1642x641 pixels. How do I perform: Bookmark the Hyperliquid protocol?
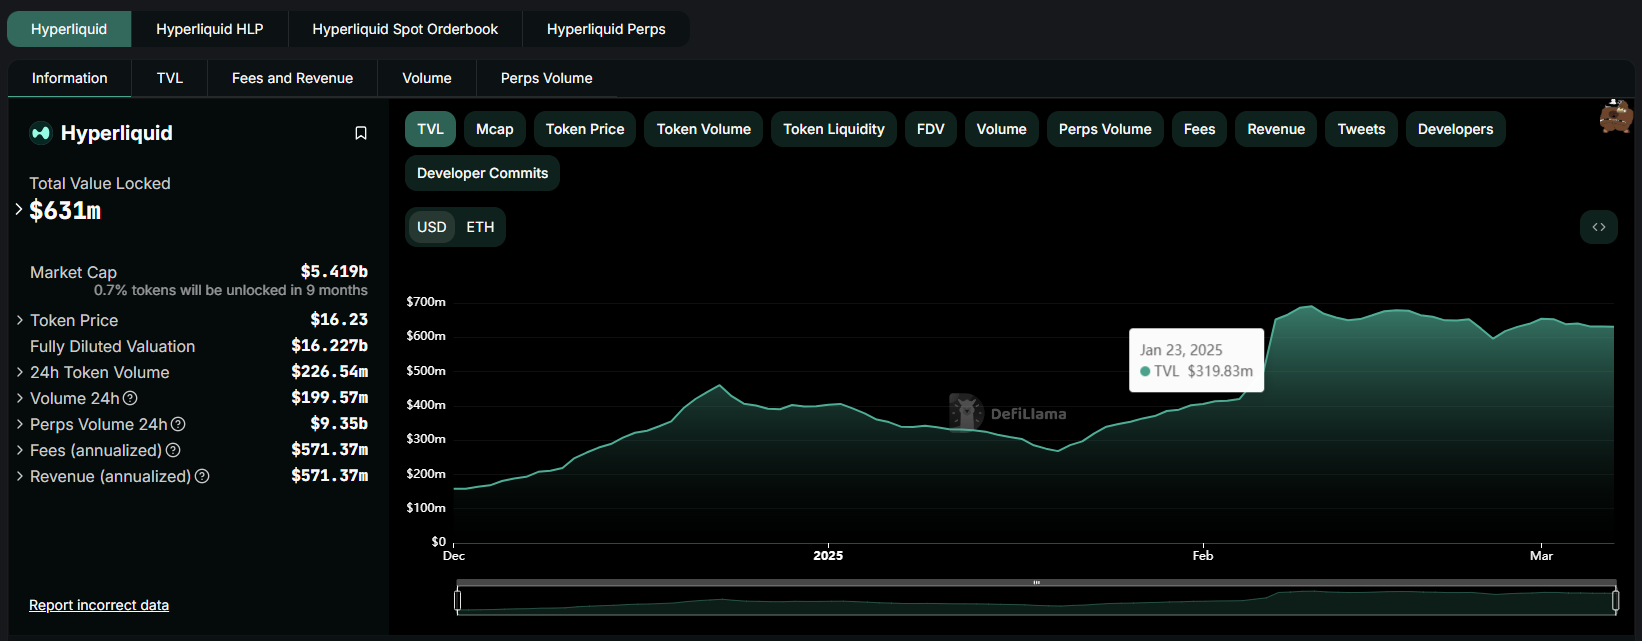(361, 133)
